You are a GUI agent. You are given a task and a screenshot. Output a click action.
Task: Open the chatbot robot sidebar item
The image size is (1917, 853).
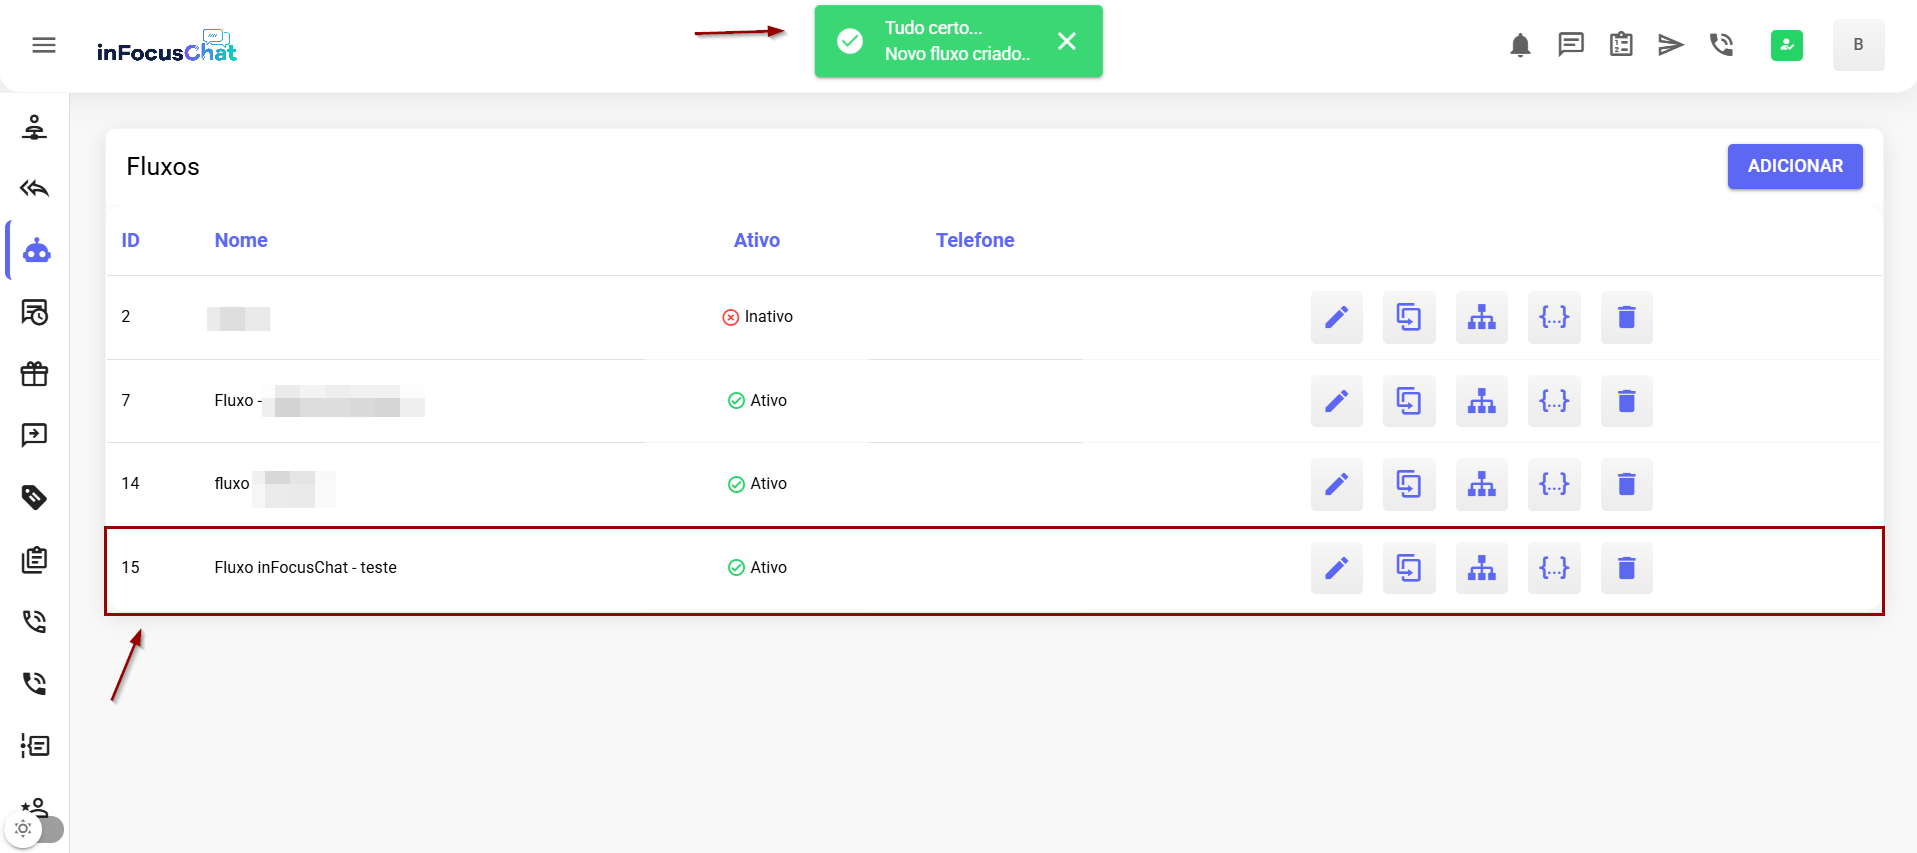click(37, 250)
